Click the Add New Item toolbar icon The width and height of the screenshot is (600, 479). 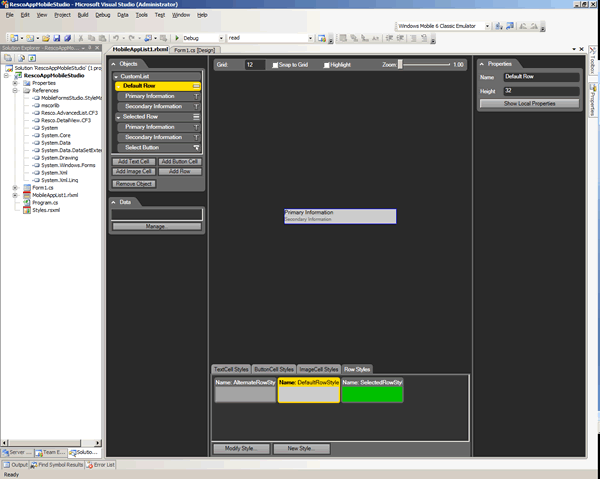30,38
